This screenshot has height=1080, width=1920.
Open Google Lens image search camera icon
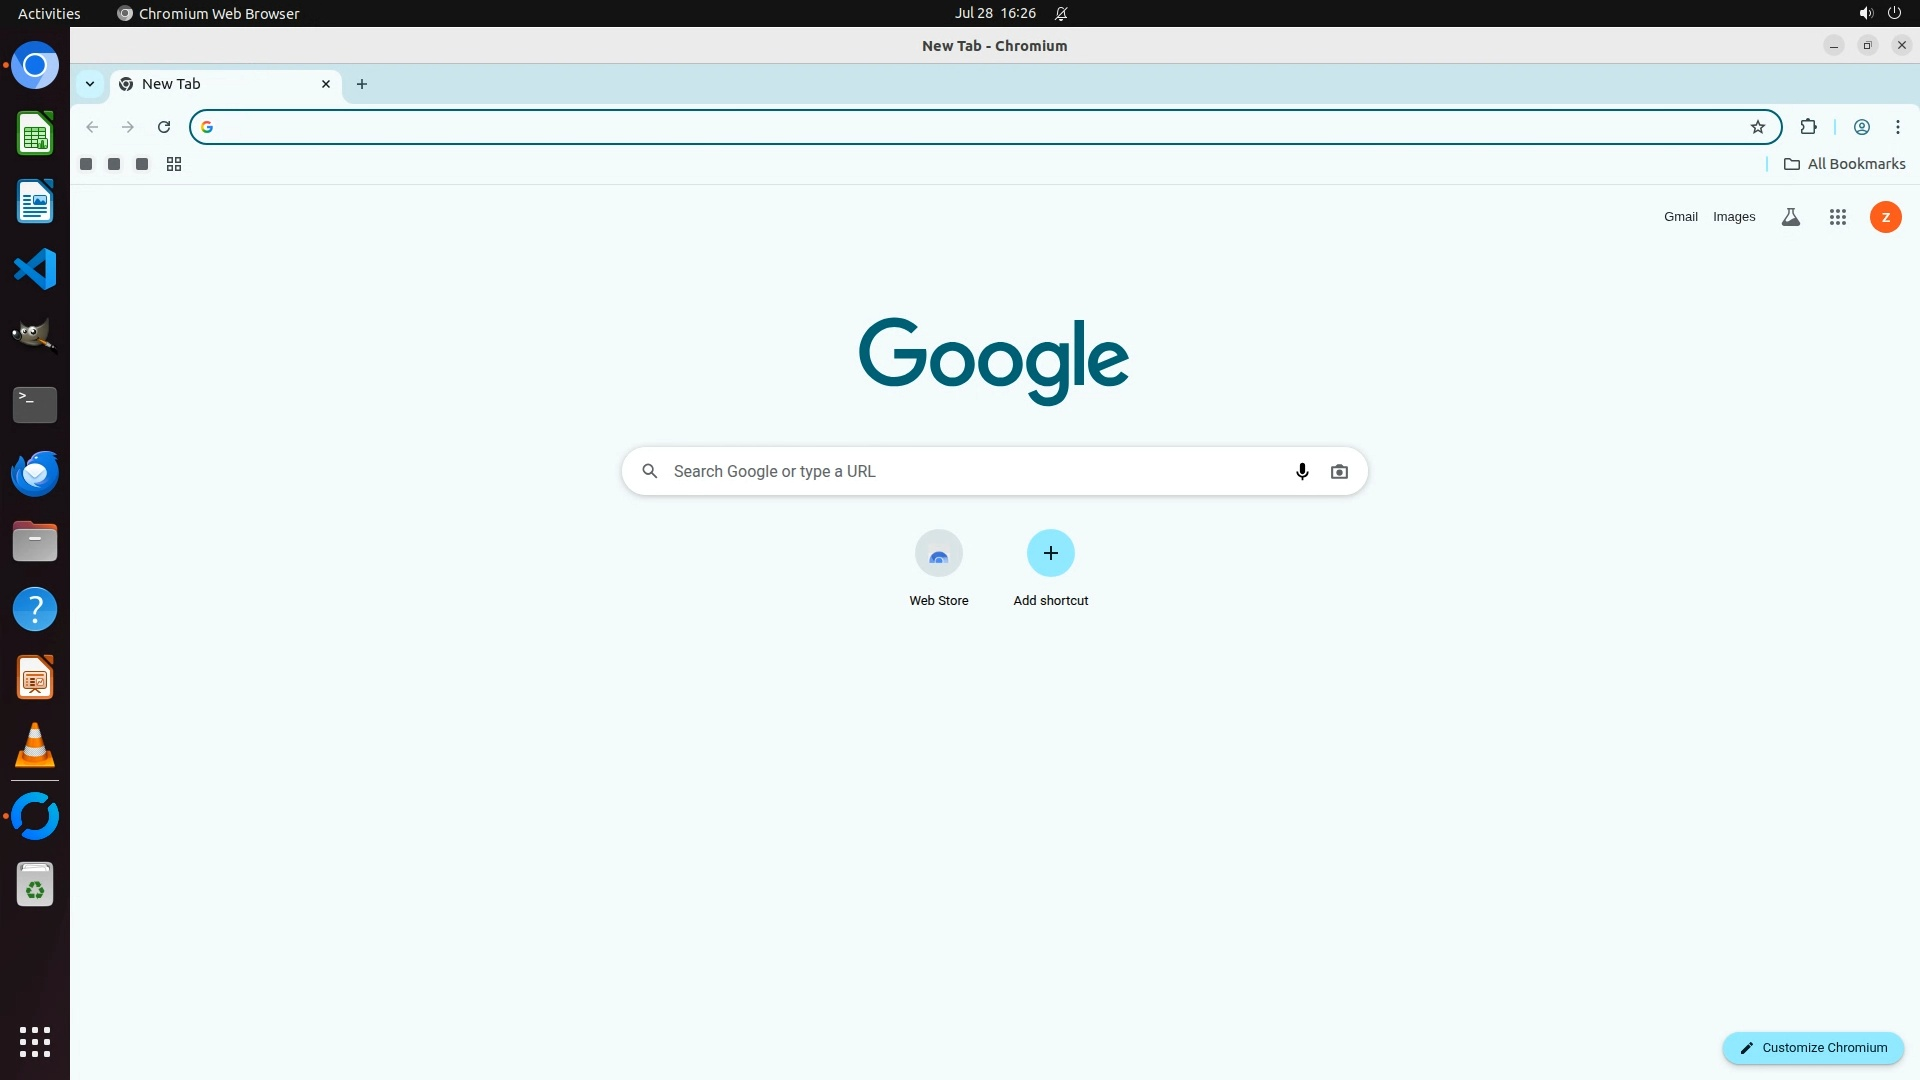(x=1339, y=471)
